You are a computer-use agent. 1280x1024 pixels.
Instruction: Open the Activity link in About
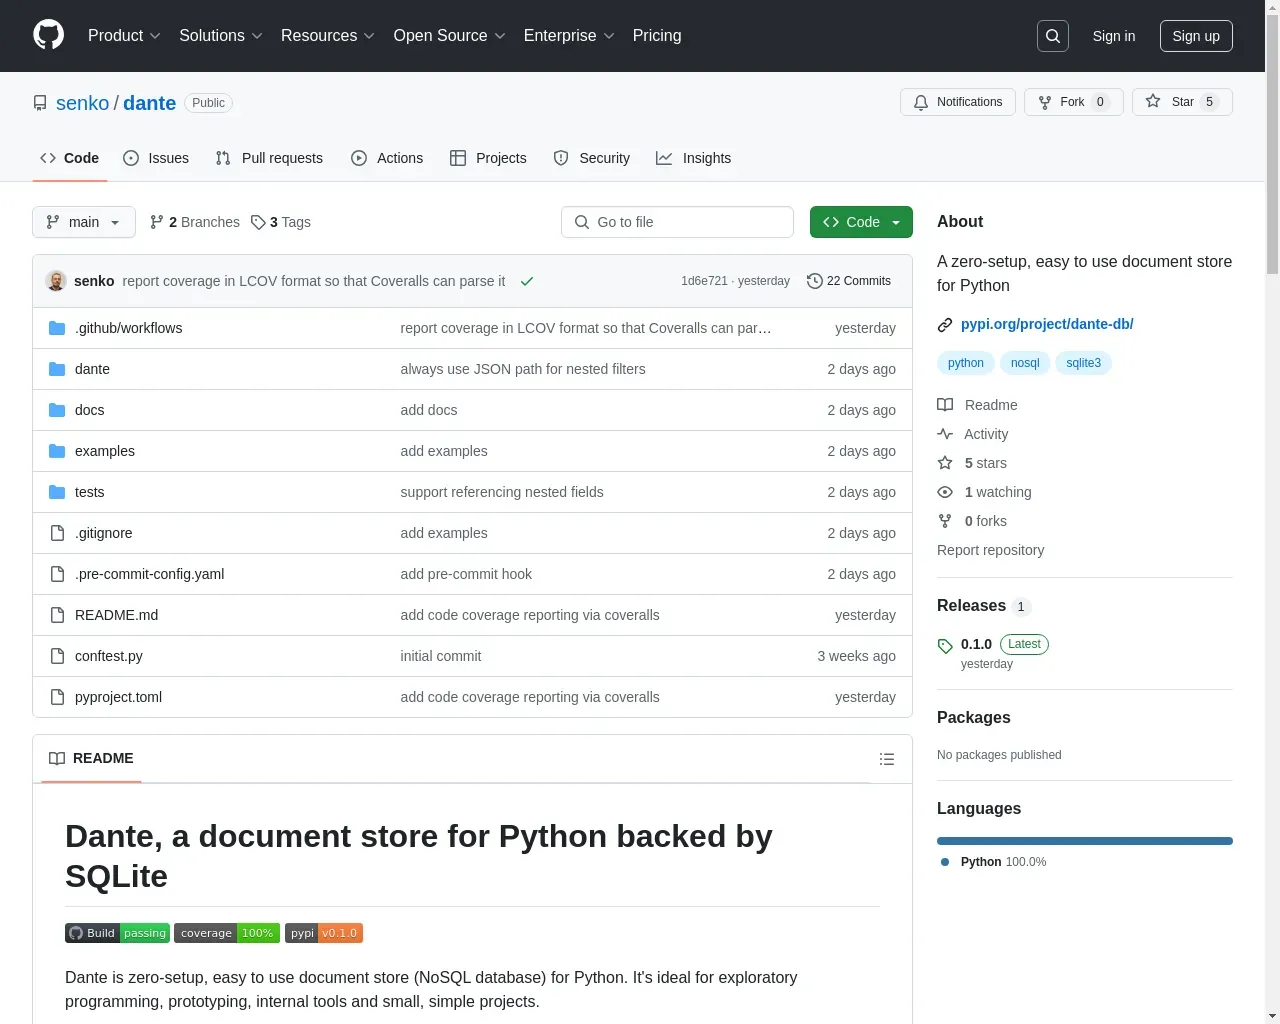pos(973,434)
